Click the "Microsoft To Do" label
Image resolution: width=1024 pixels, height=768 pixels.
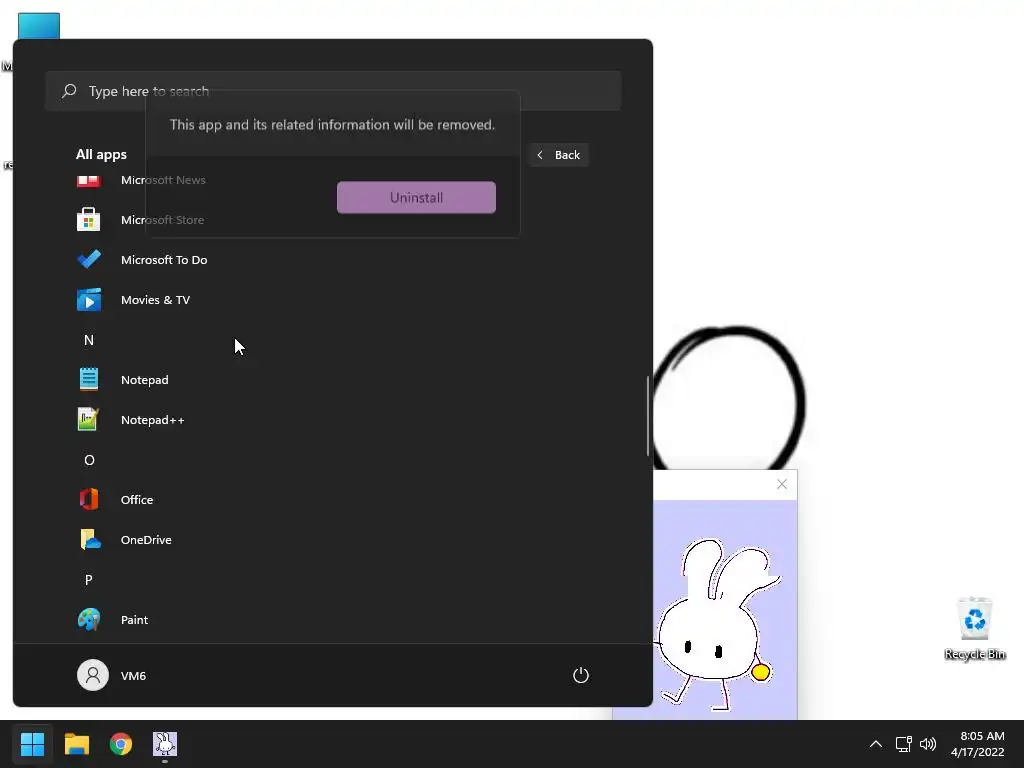coord(164,260)
